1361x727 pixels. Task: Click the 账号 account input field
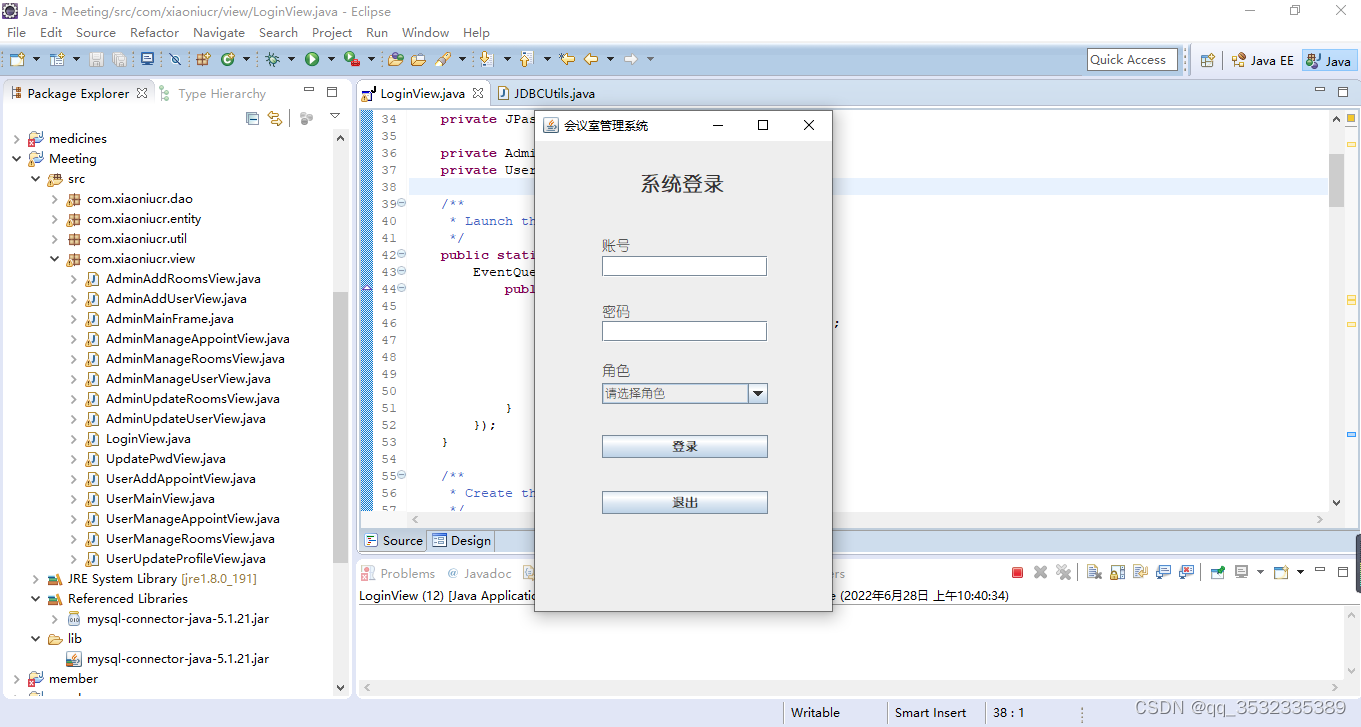point(684,266)
